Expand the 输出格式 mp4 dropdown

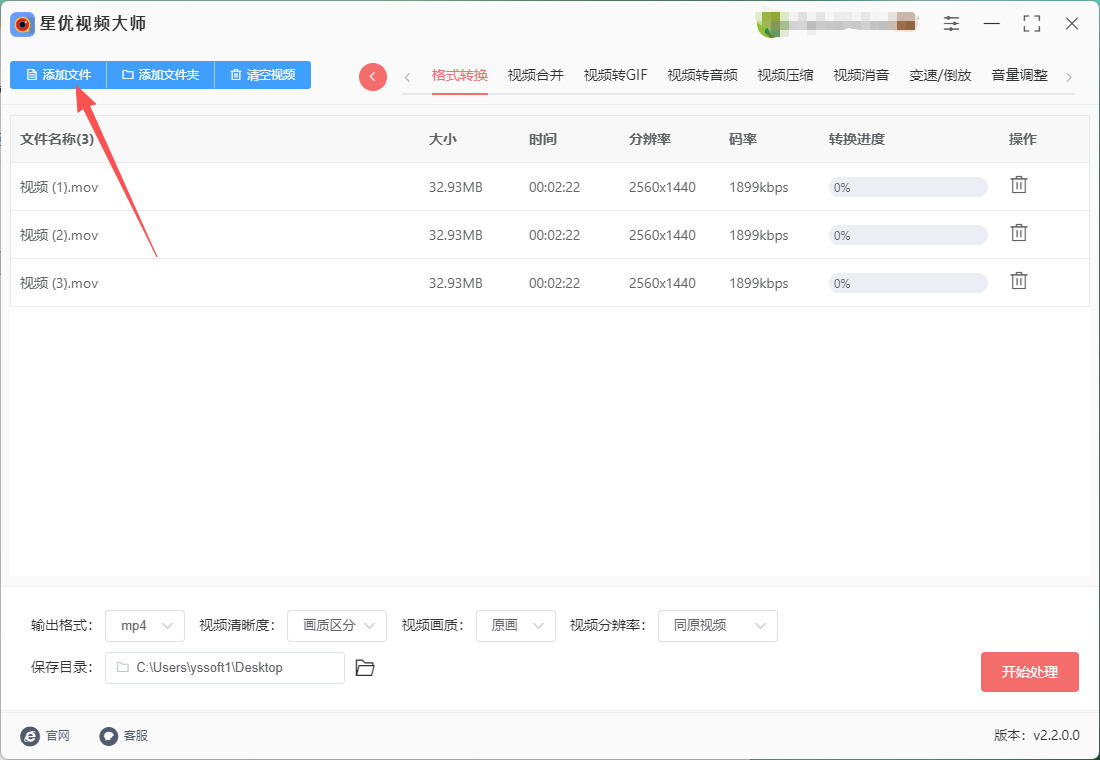click(145, 626)
